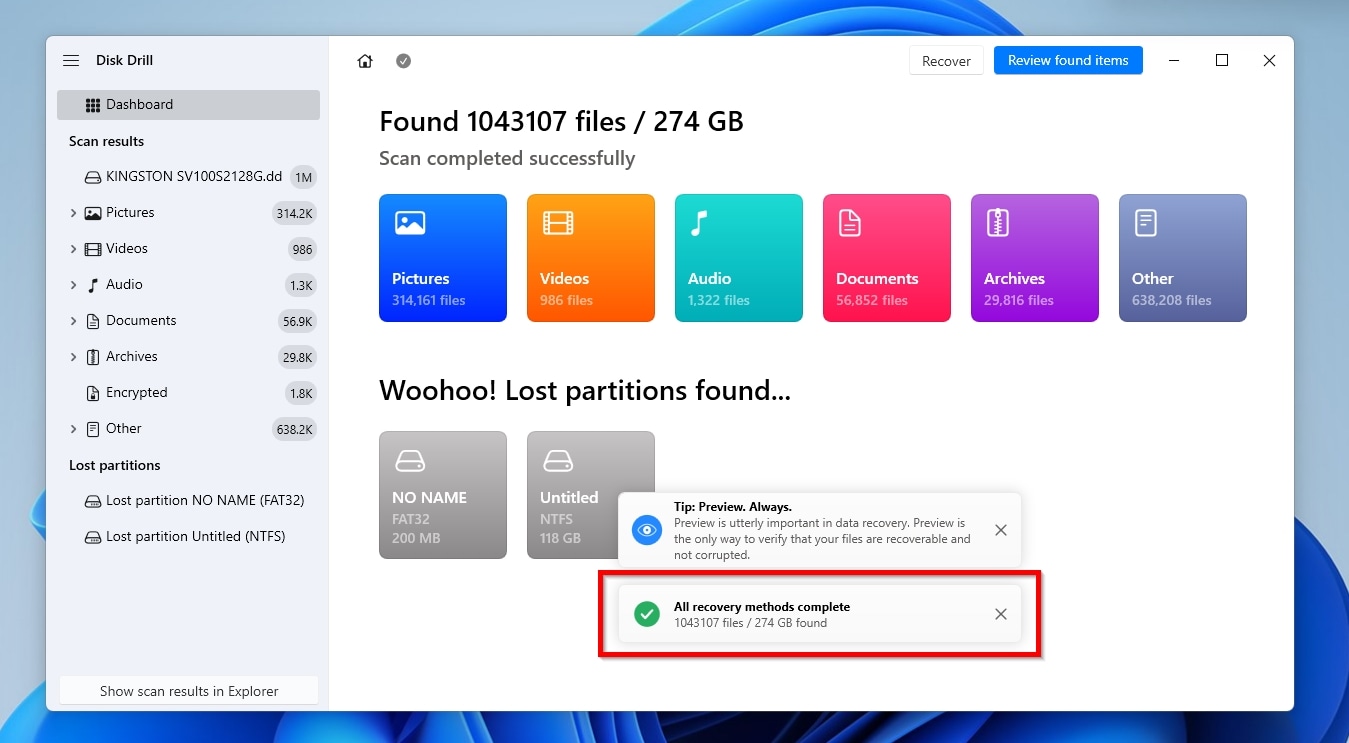
Task: Open the hamburger menu beside Disk Drill
Action: pos(71,61)
